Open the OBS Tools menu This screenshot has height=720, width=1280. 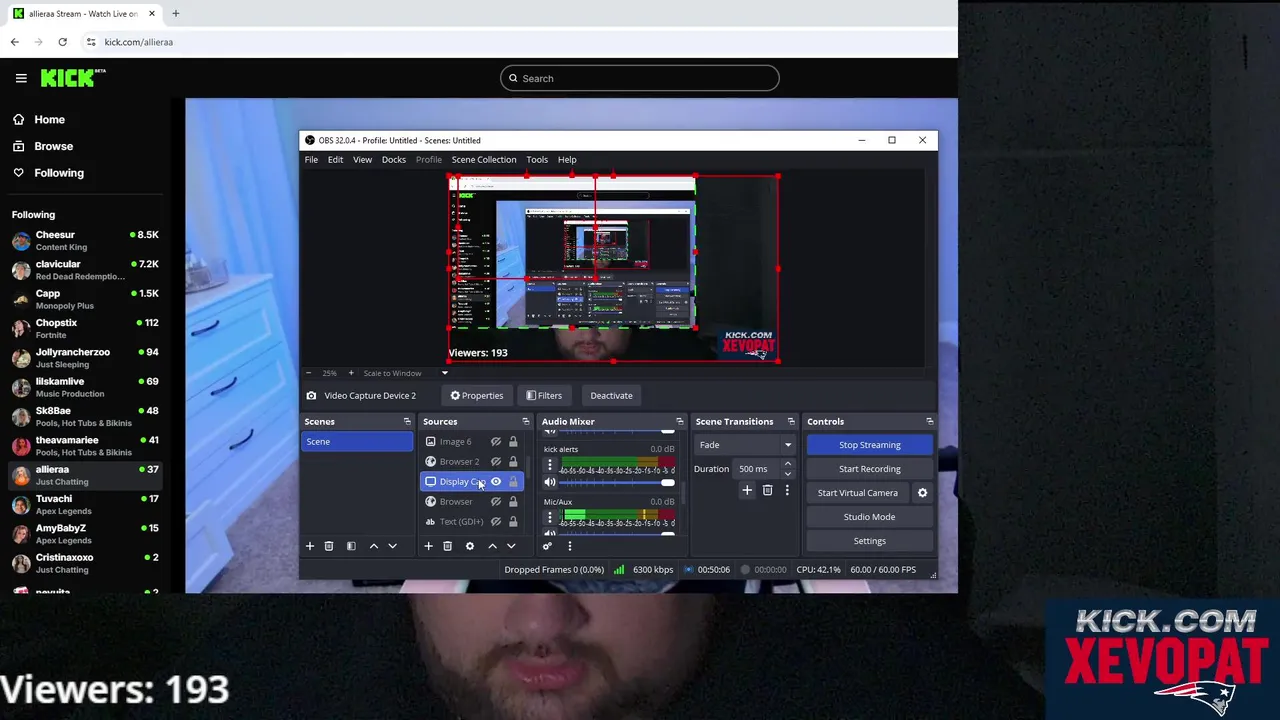[537, 159]
